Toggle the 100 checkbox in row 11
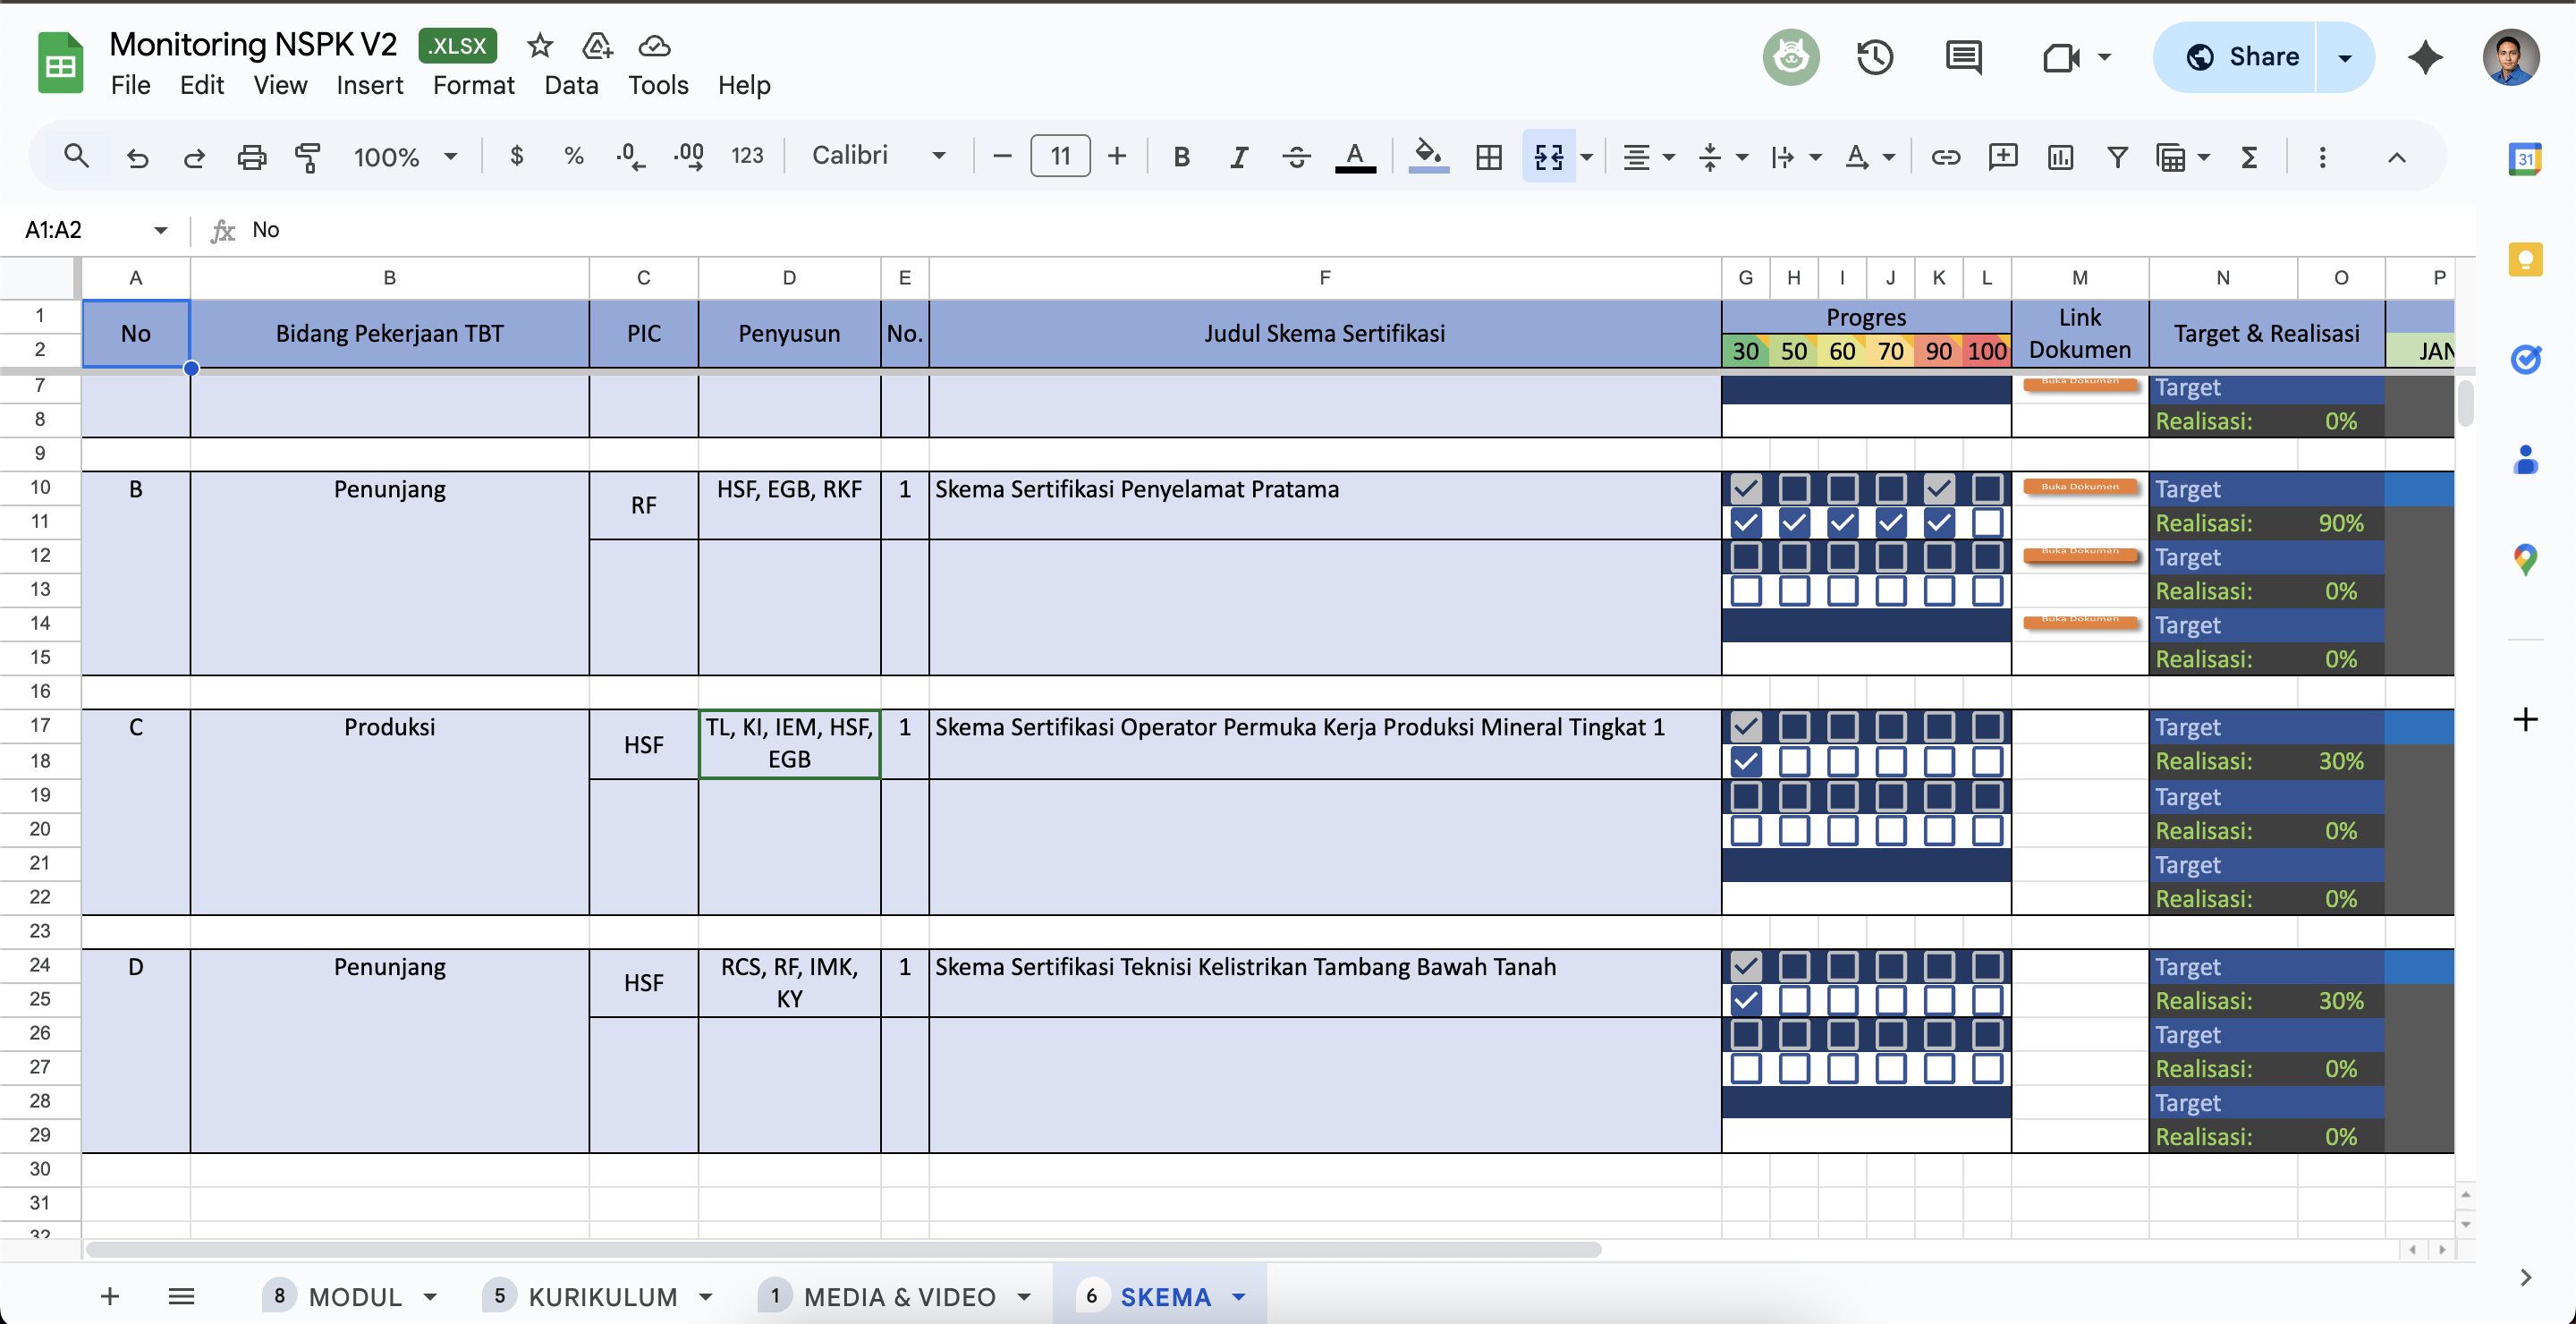The width and height of the screenshot is (2576, 1324). click(1987, 522)
